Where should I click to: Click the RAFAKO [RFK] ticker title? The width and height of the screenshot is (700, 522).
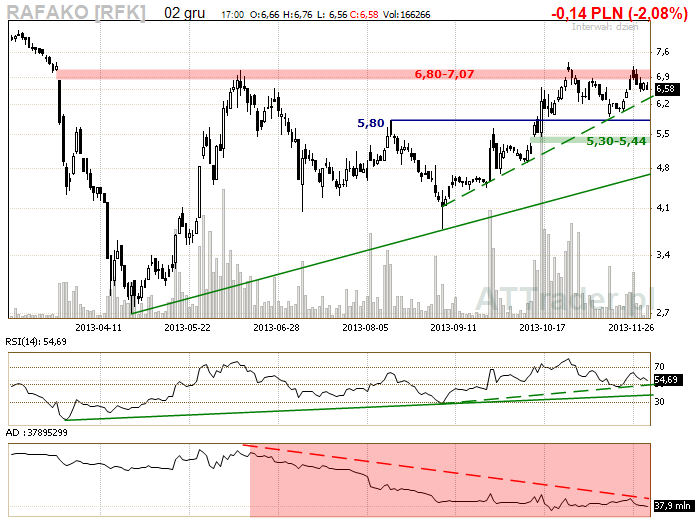point(76,13)
